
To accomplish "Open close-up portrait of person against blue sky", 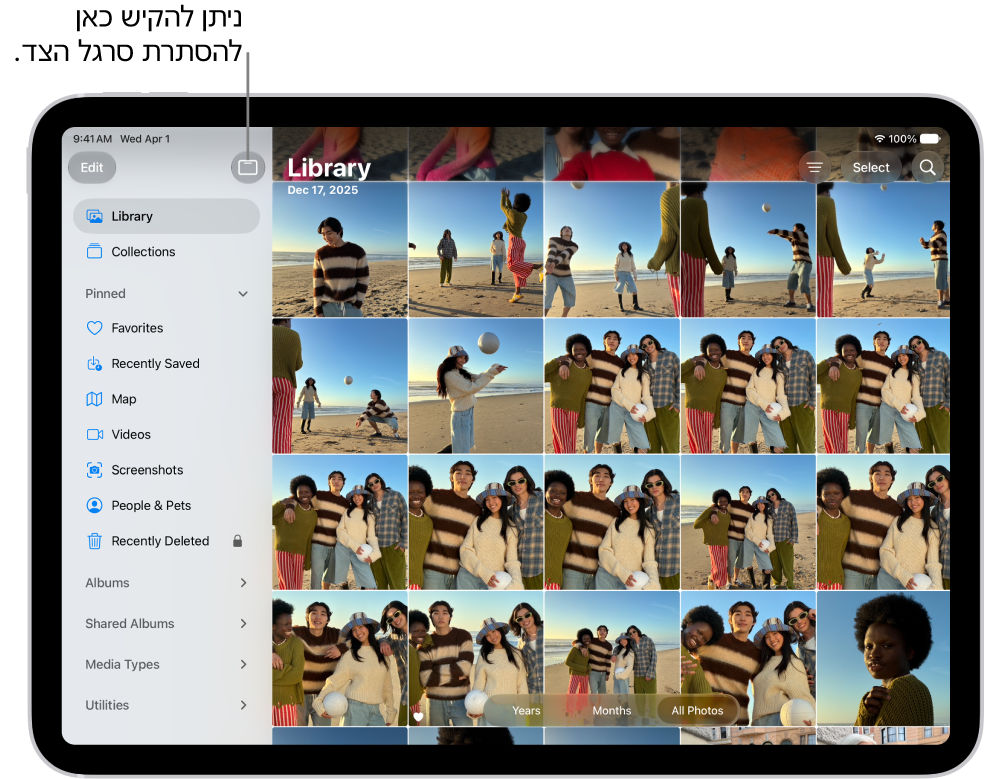I will point(883,658).
